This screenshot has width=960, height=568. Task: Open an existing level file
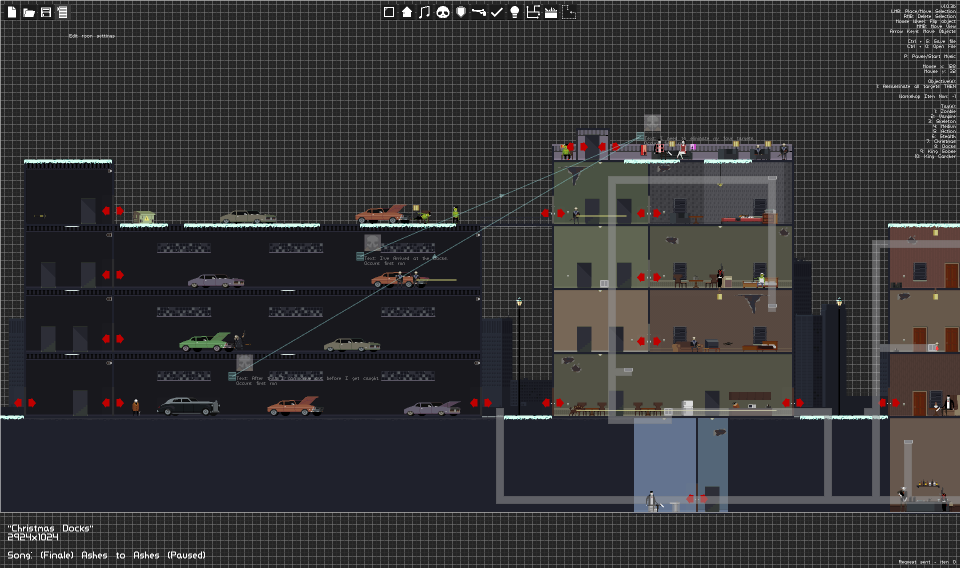pyautogui.click(x=29, y=12)
